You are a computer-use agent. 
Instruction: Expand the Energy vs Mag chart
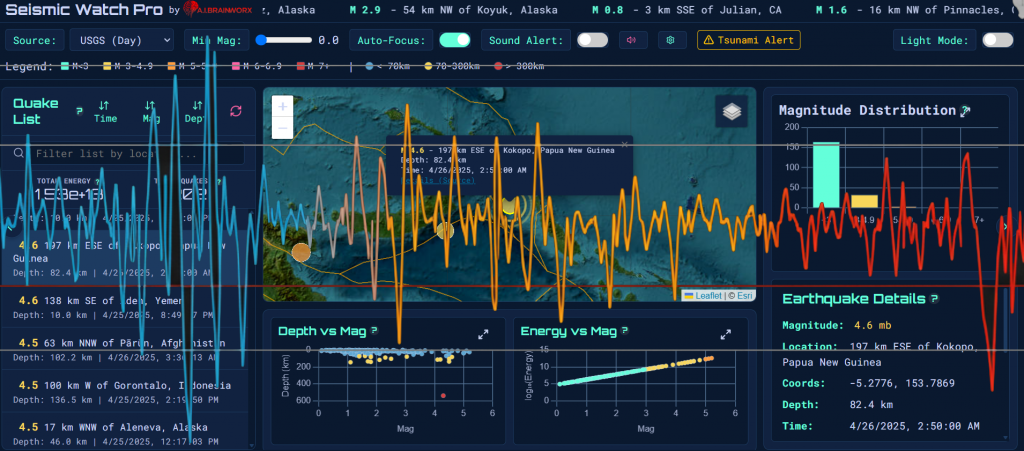point(727,335)
